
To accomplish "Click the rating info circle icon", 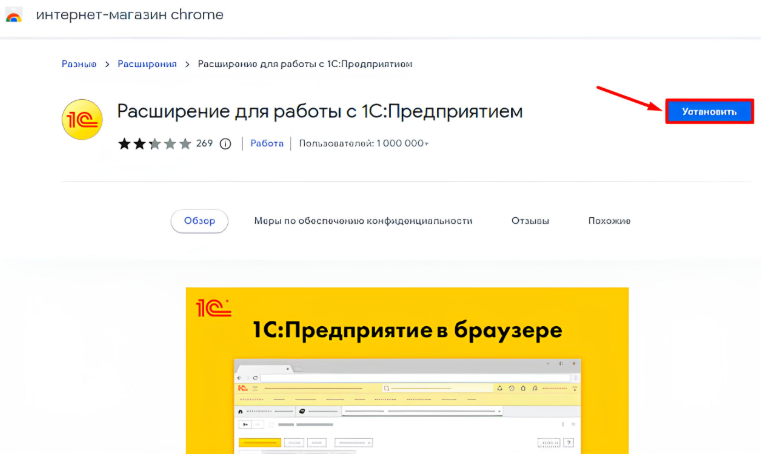I will pos(225,144).
